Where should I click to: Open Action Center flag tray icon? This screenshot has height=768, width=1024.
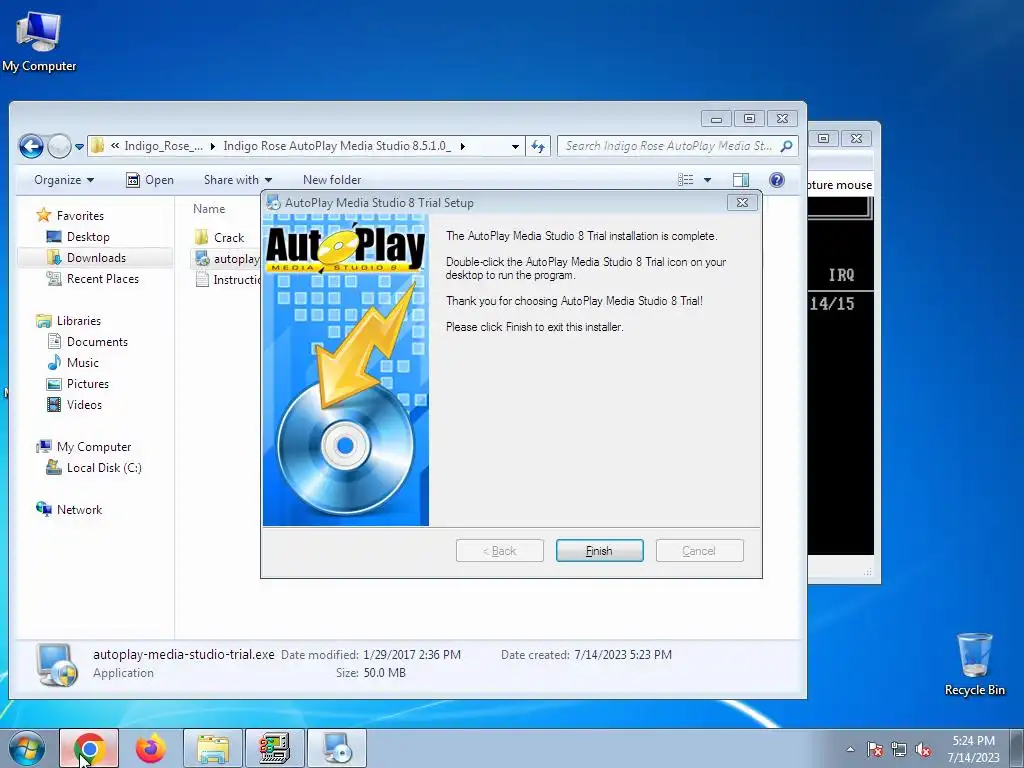pos(875,749)
